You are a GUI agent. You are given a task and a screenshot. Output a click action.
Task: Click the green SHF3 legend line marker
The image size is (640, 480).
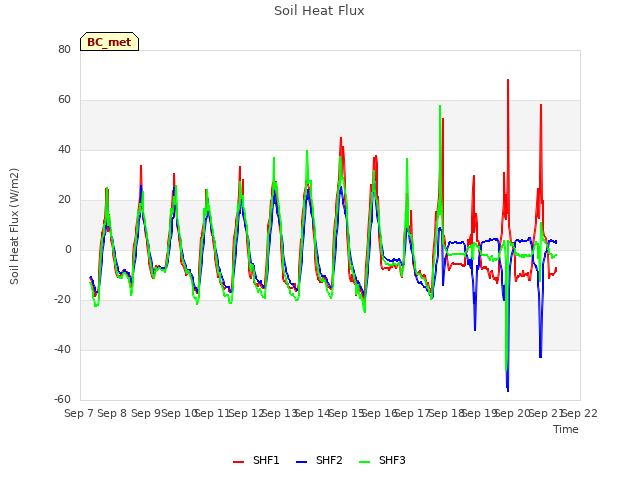pos(364,461)
